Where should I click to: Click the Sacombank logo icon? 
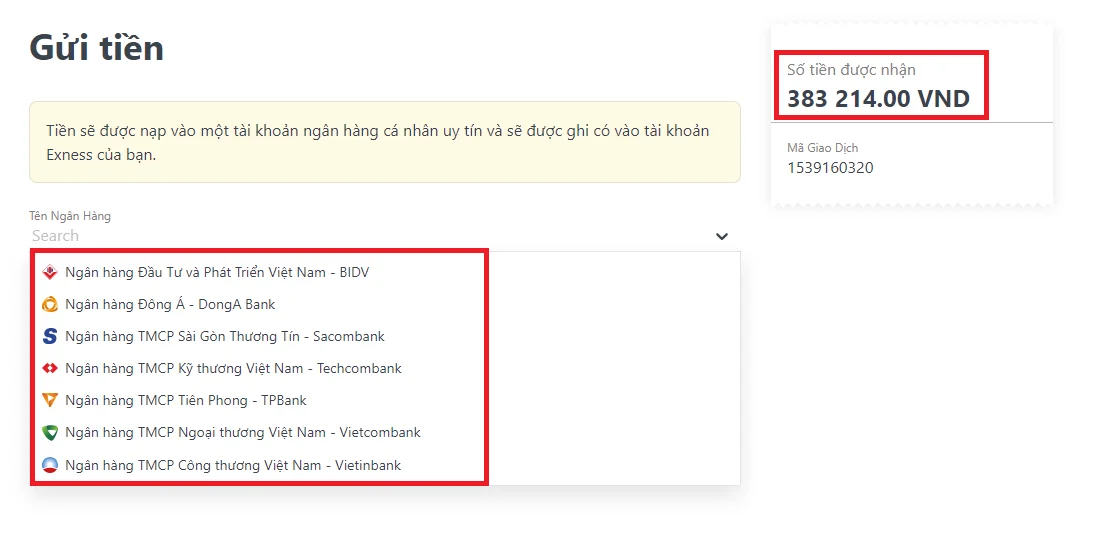point(49,336)
